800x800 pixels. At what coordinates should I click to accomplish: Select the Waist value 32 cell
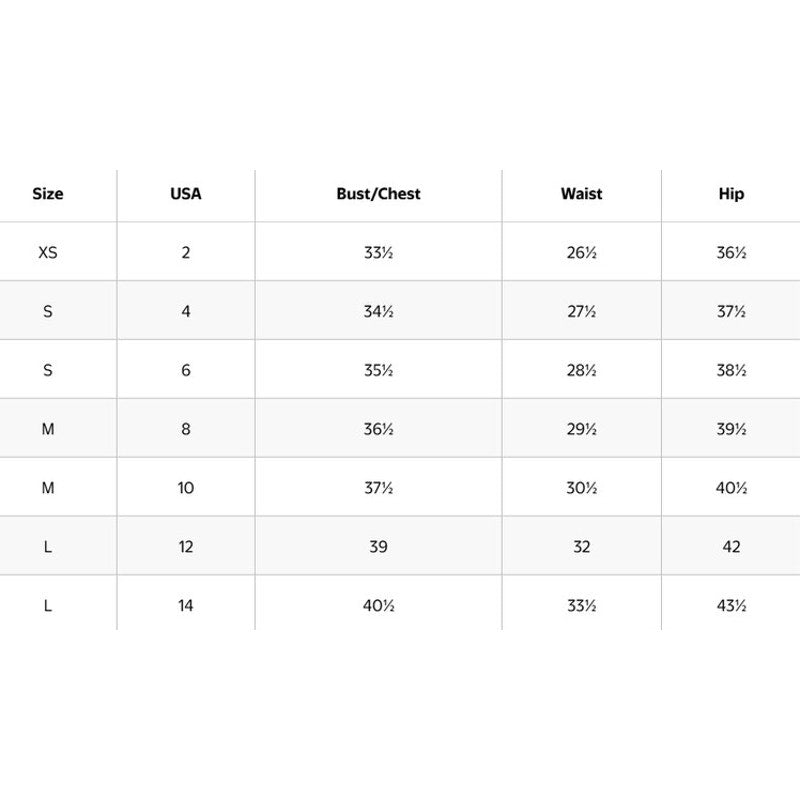pyautogui.click(x=581, y=547)
